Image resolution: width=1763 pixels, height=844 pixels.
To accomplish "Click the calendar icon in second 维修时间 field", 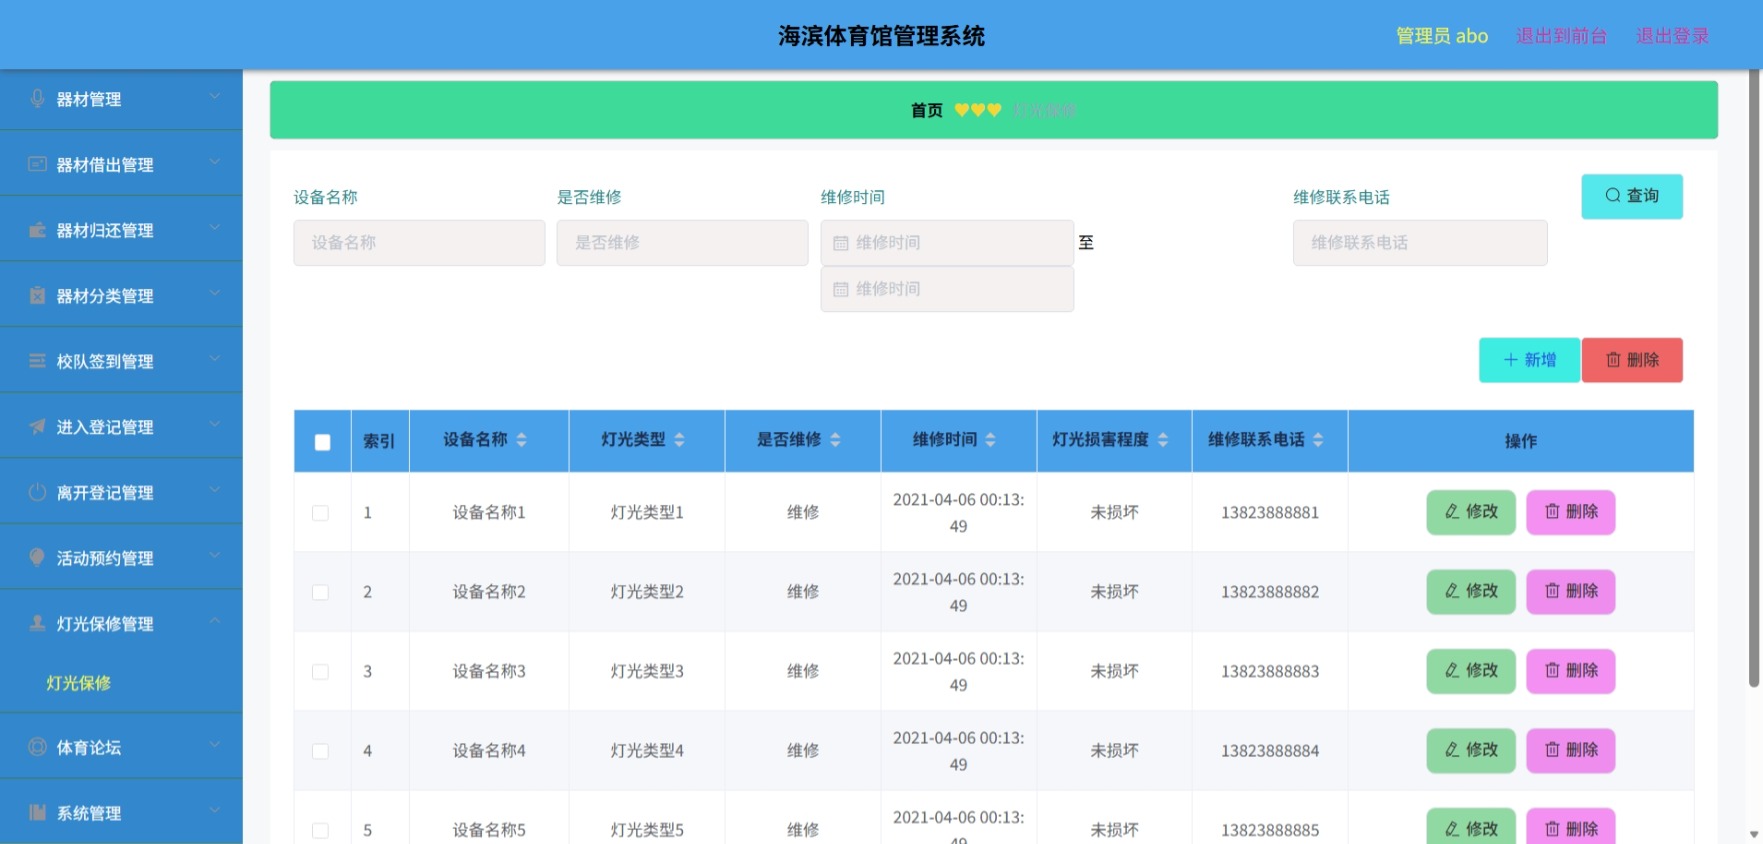I will click(x=841, y=289).
